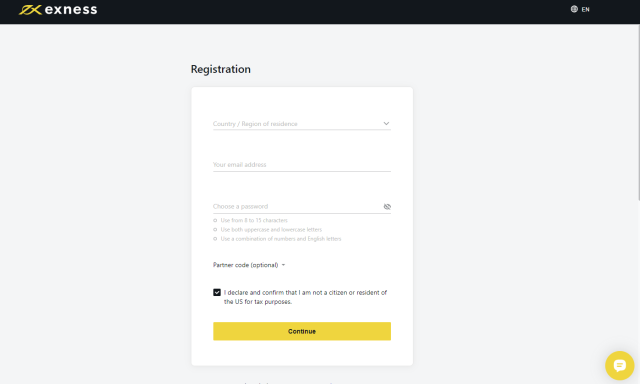Open the live chat bubble icon
This screenshot has width=640, height=384.
coord(620,366)
